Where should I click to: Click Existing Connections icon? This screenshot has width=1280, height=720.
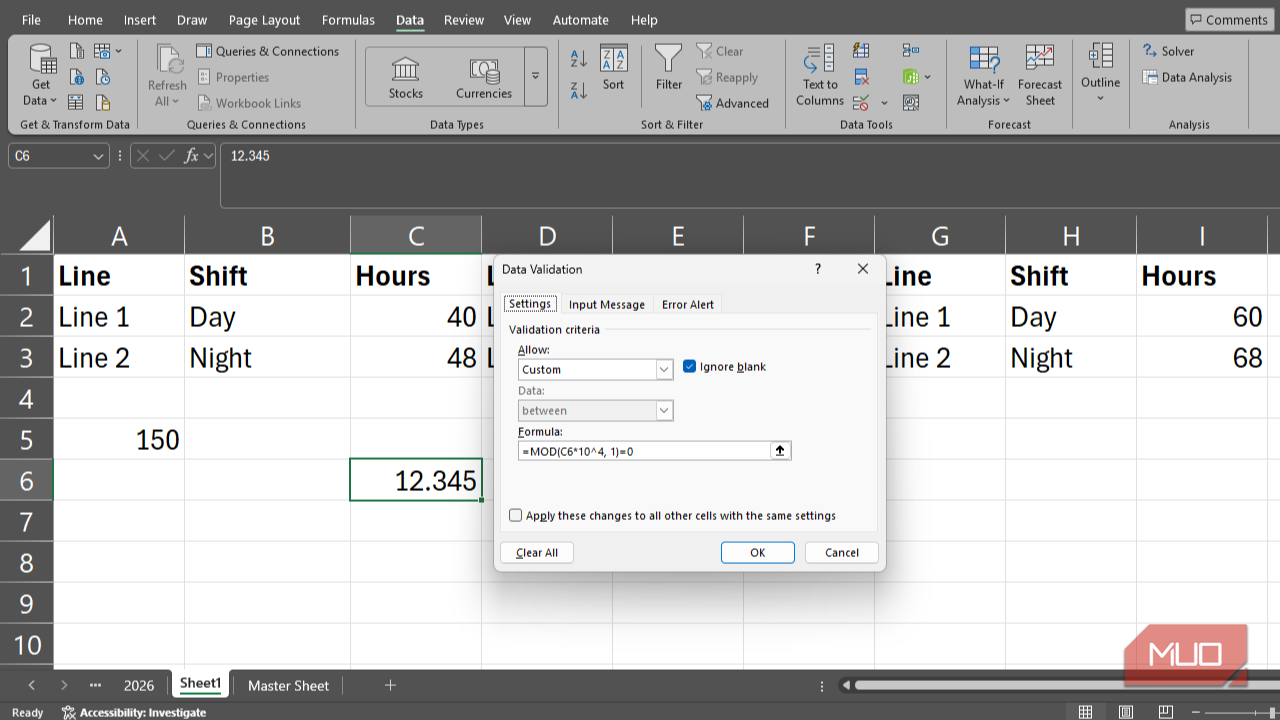102,102
